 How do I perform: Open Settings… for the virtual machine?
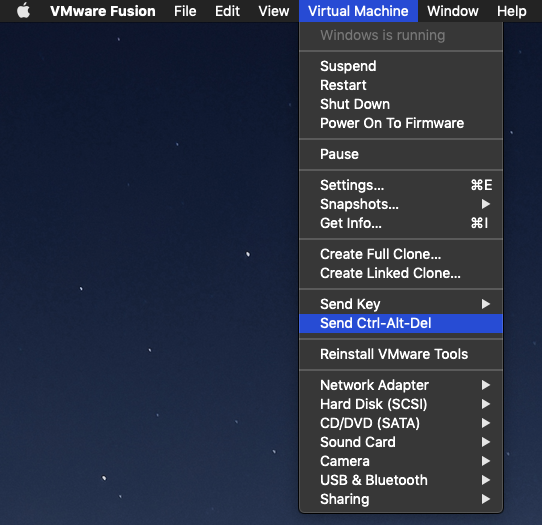pyautogui.click(x=401, y=185)
